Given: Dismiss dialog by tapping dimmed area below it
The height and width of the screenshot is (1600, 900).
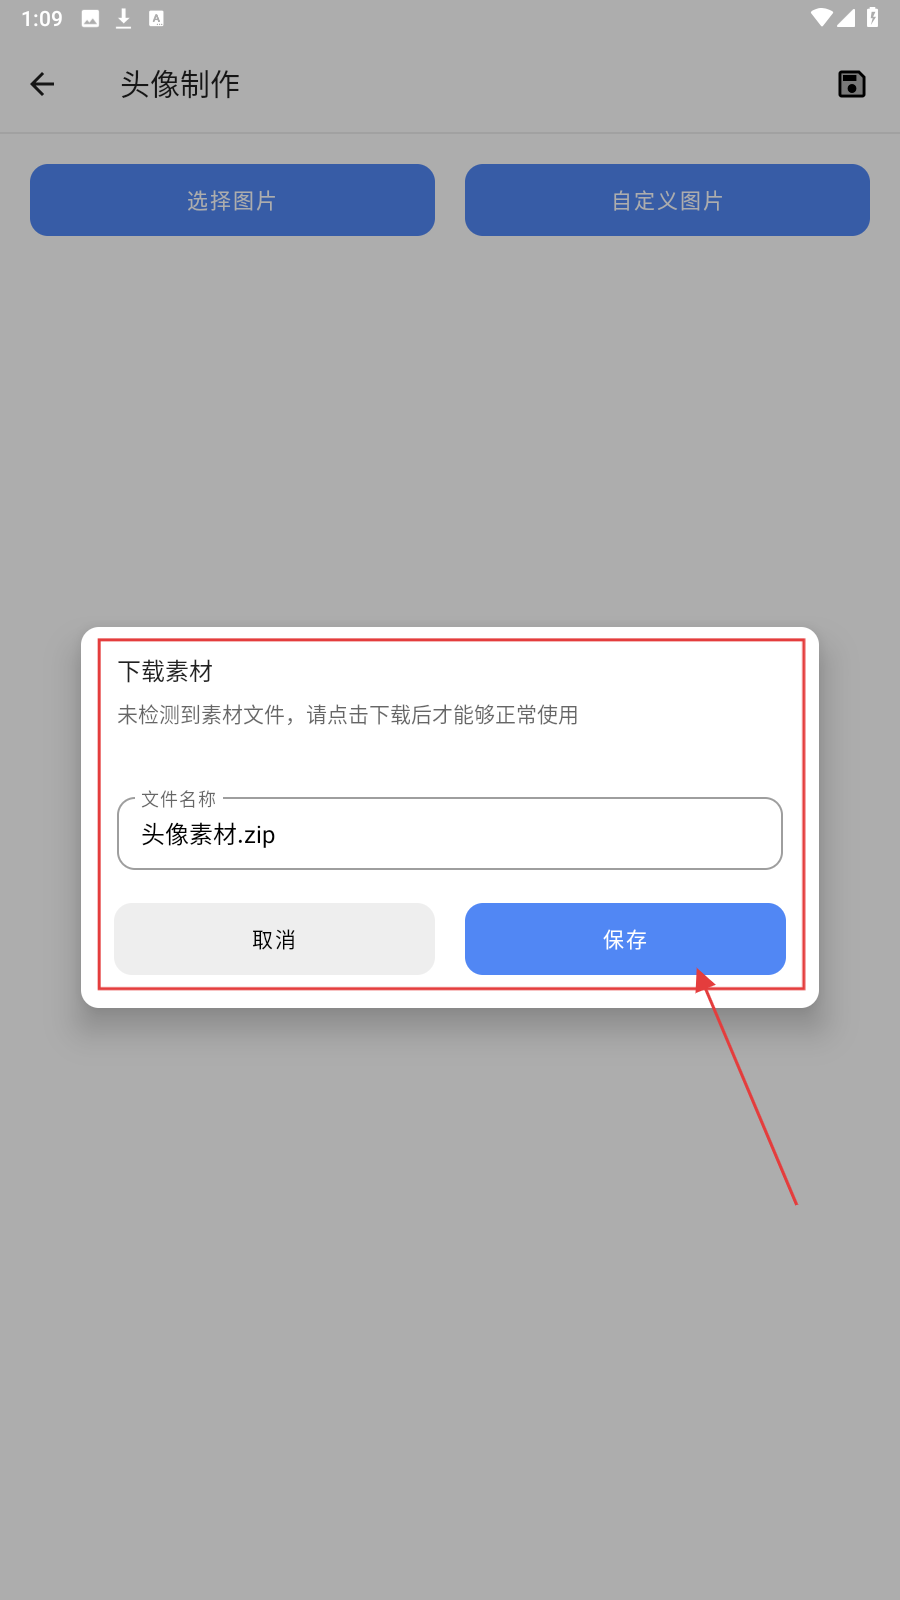Looking at the screenshot, I should point(450,1300).
